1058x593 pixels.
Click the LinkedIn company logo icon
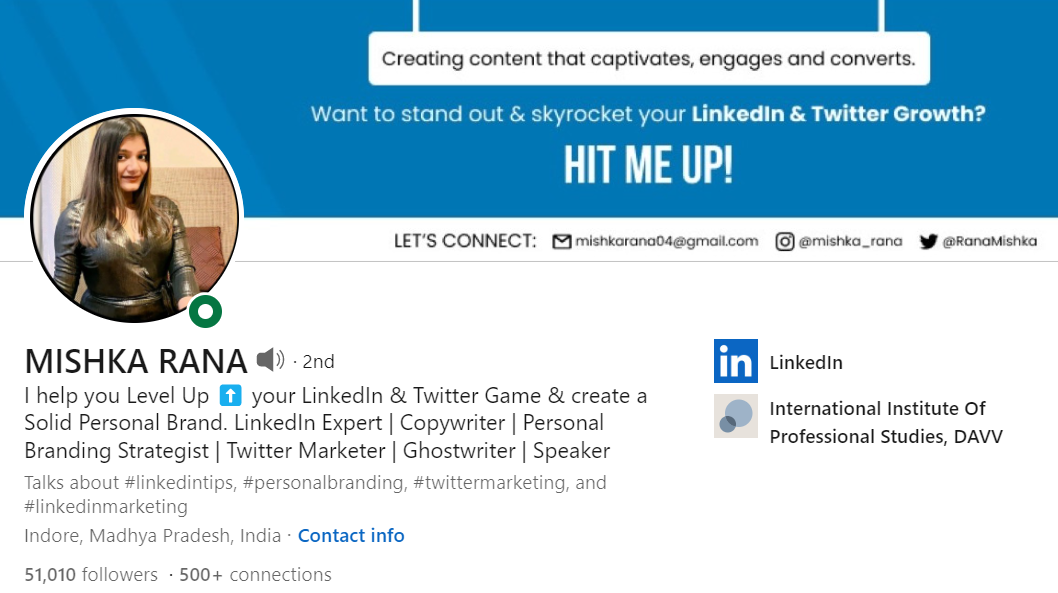[x=735, y=361]
